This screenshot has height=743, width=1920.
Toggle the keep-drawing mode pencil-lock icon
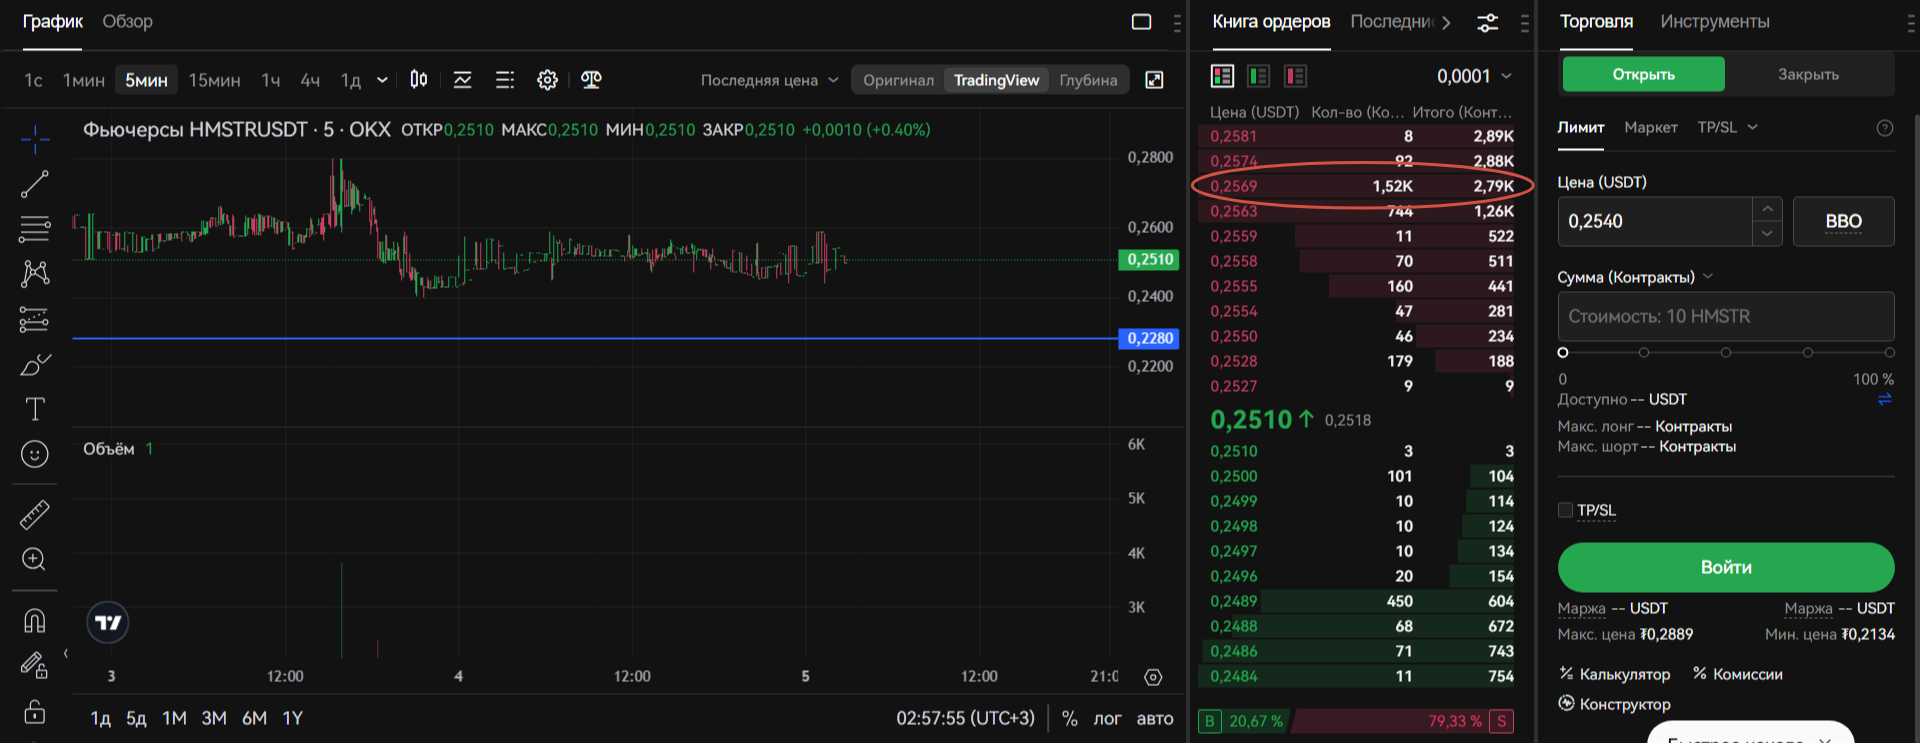click(x=34, y=665)
